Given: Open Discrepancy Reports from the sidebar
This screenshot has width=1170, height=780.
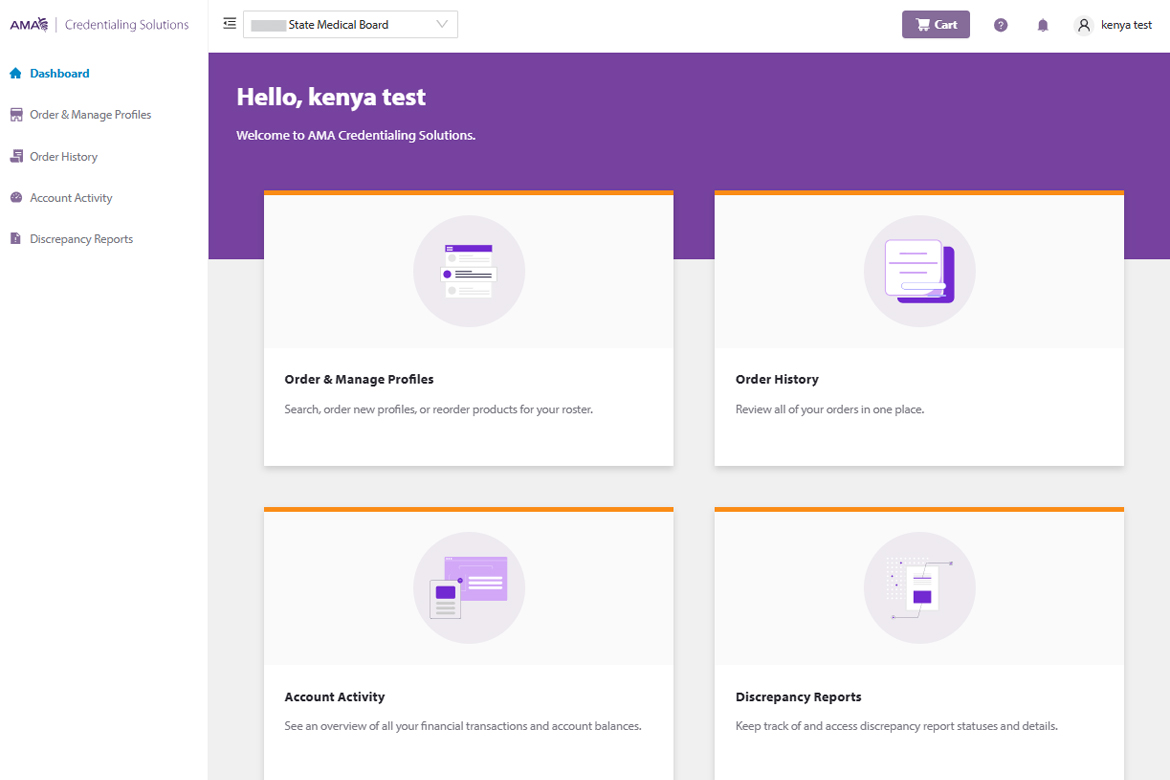Looking at the screenshot, I should [x=81, y=239].
